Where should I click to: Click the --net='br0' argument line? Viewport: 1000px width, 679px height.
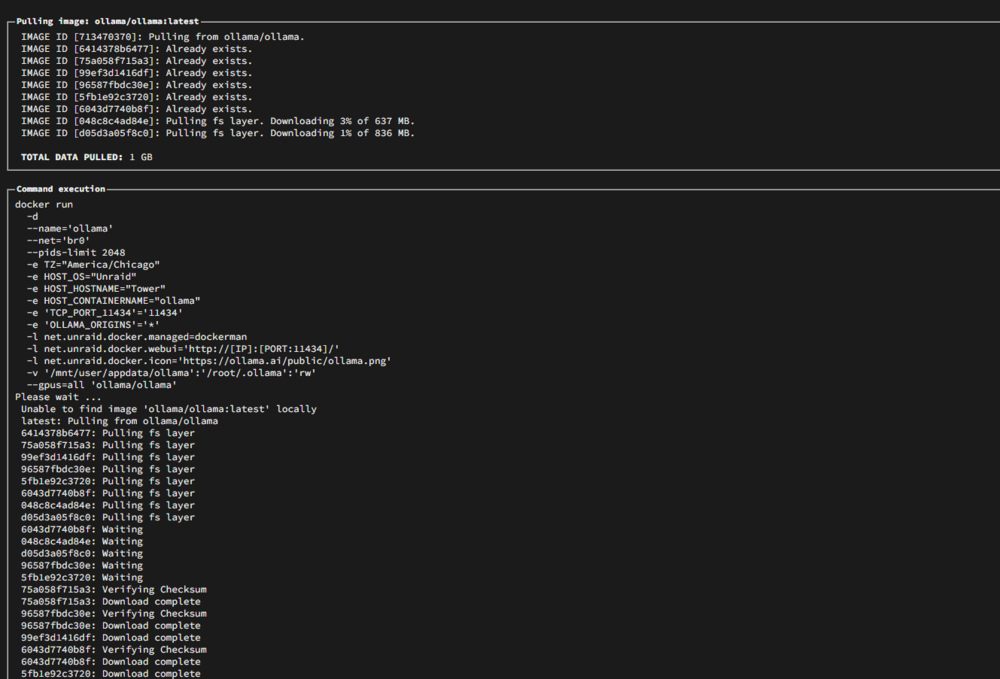click(58, 240)
